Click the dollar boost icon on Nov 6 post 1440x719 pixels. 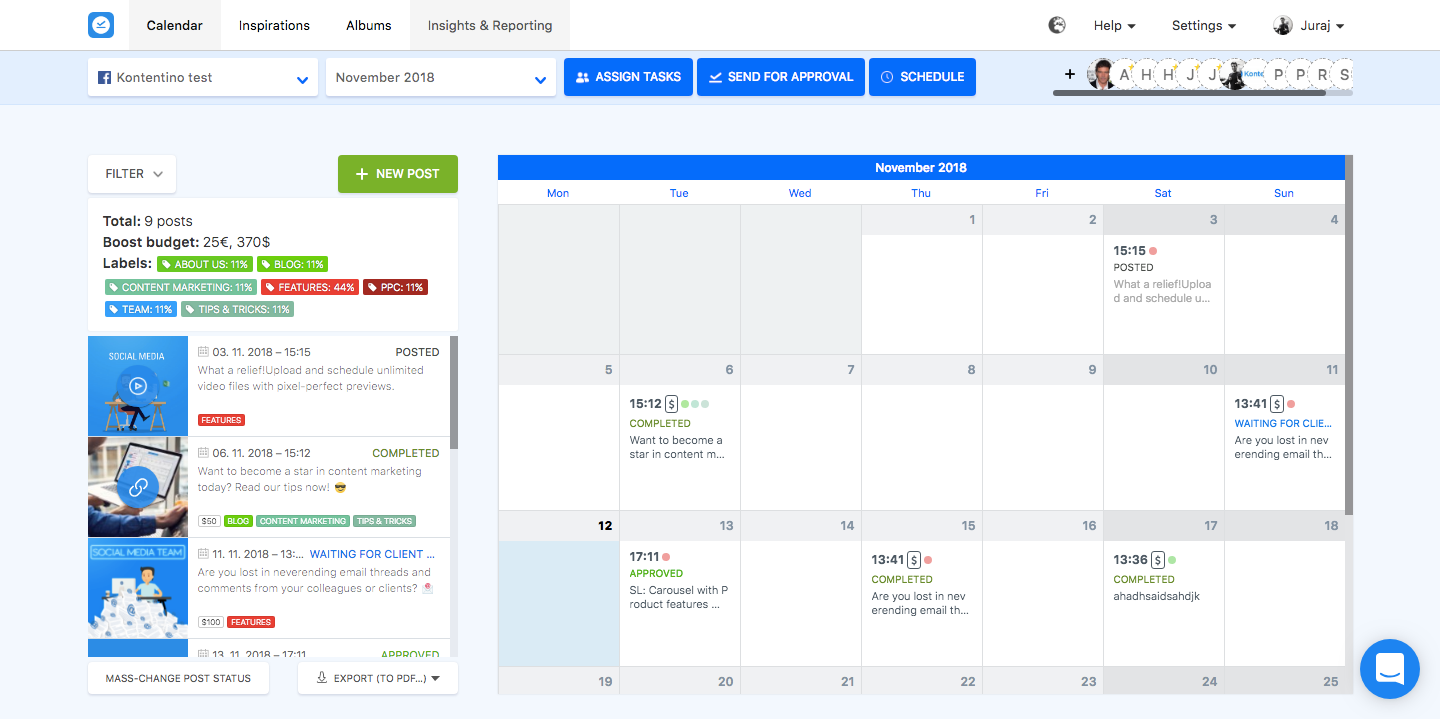pos(671,404)
